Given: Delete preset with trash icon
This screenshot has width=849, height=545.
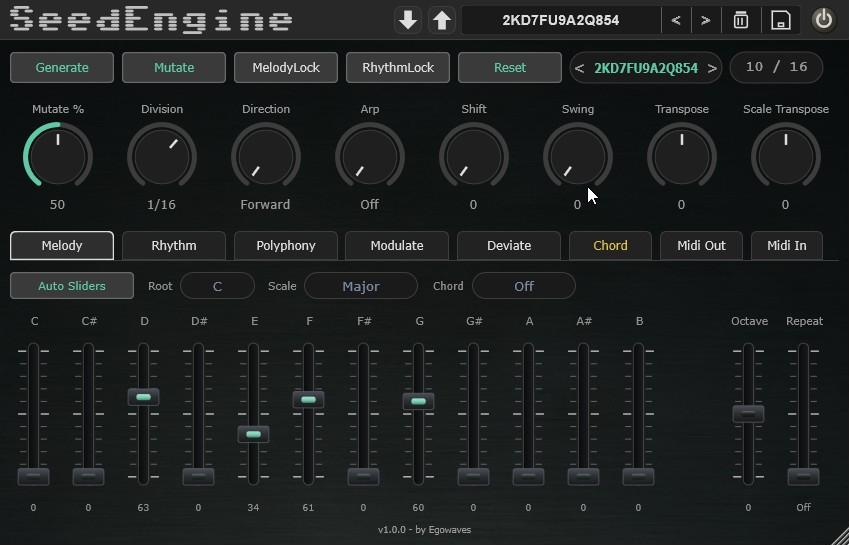Looking at the screenshot, I should [x=741, y=21].
